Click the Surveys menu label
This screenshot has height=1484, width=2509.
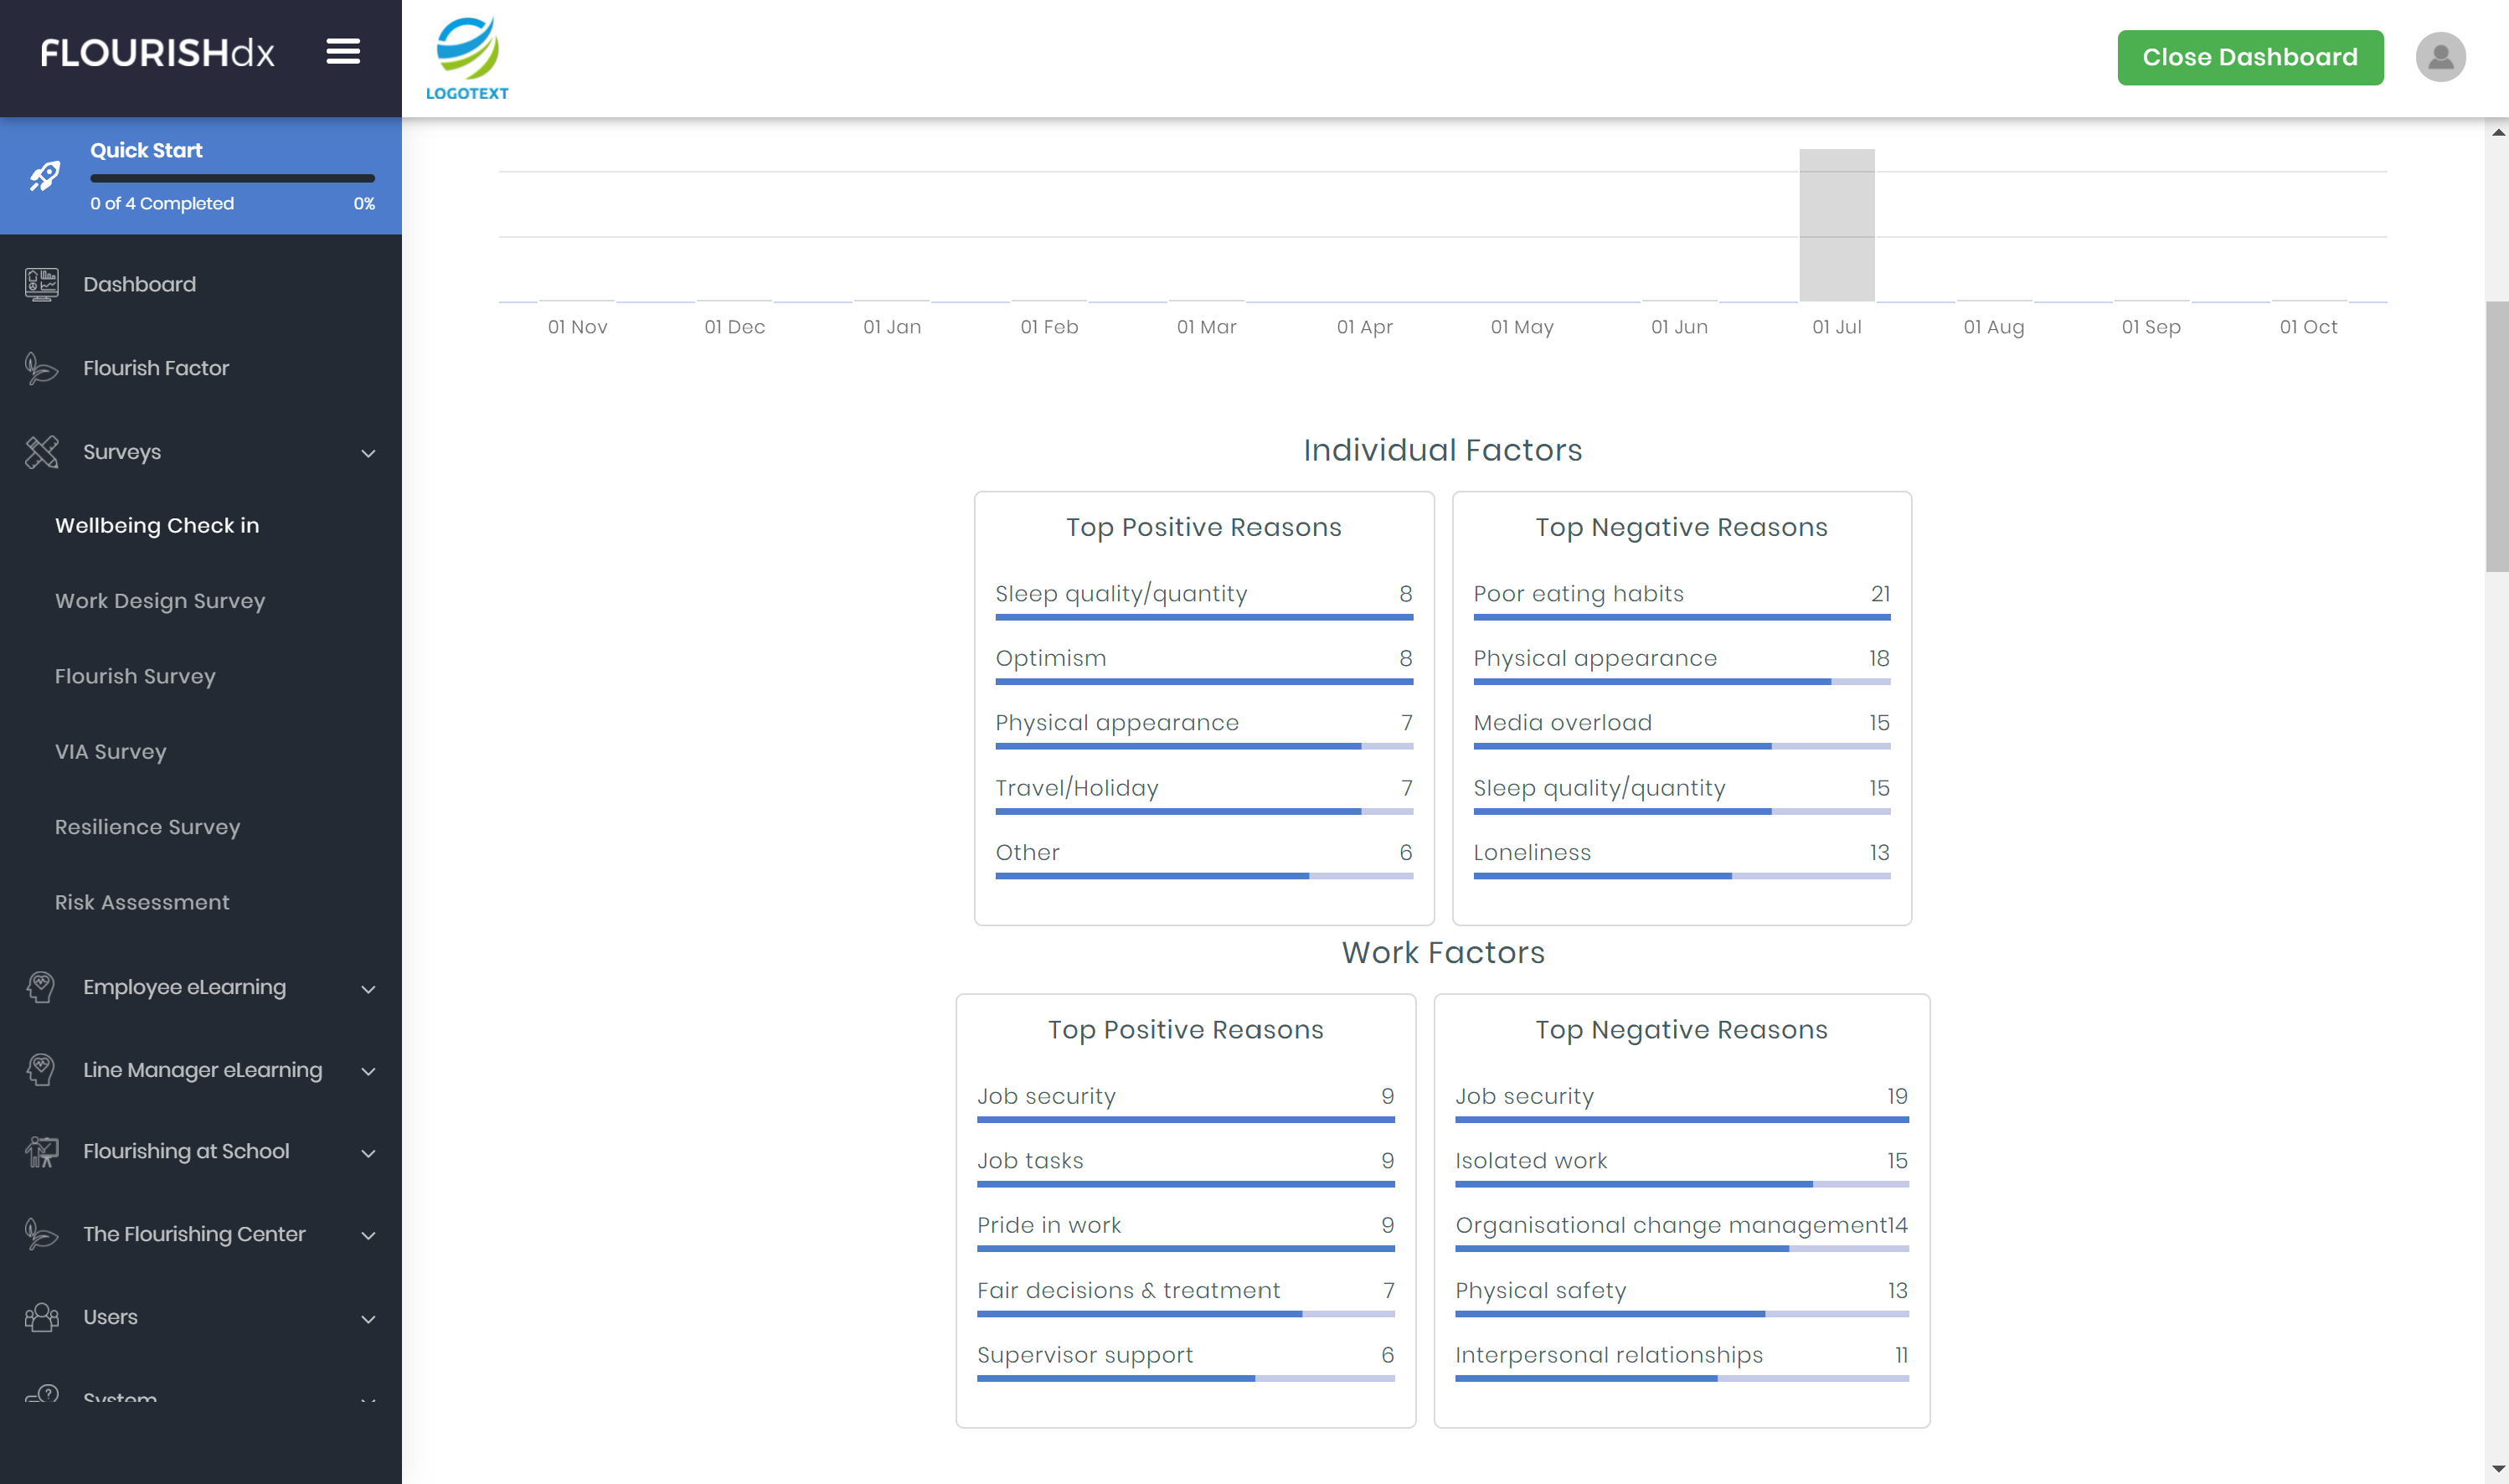click(x=122, y=452)
